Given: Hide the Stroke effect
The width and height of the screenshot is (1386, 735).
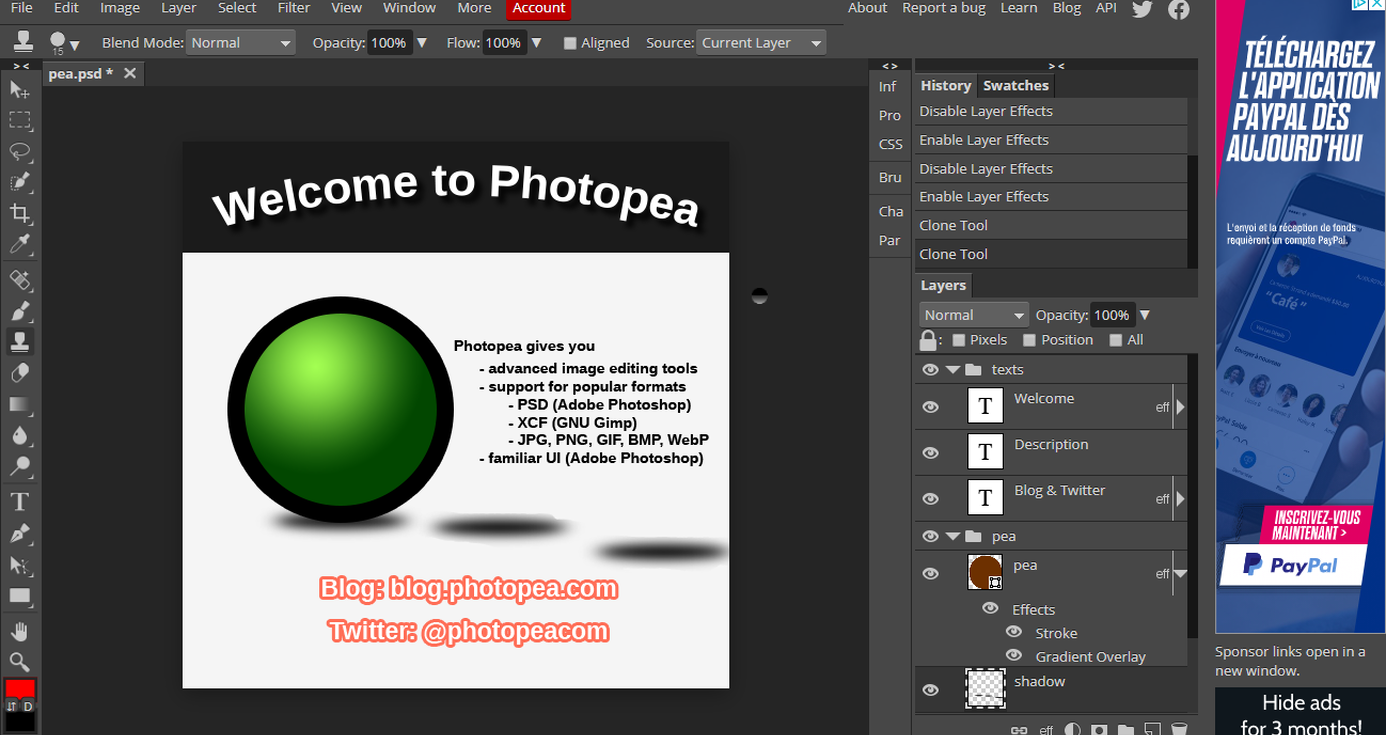Looking at the screenshot, I should click(x=1014, y=632).
